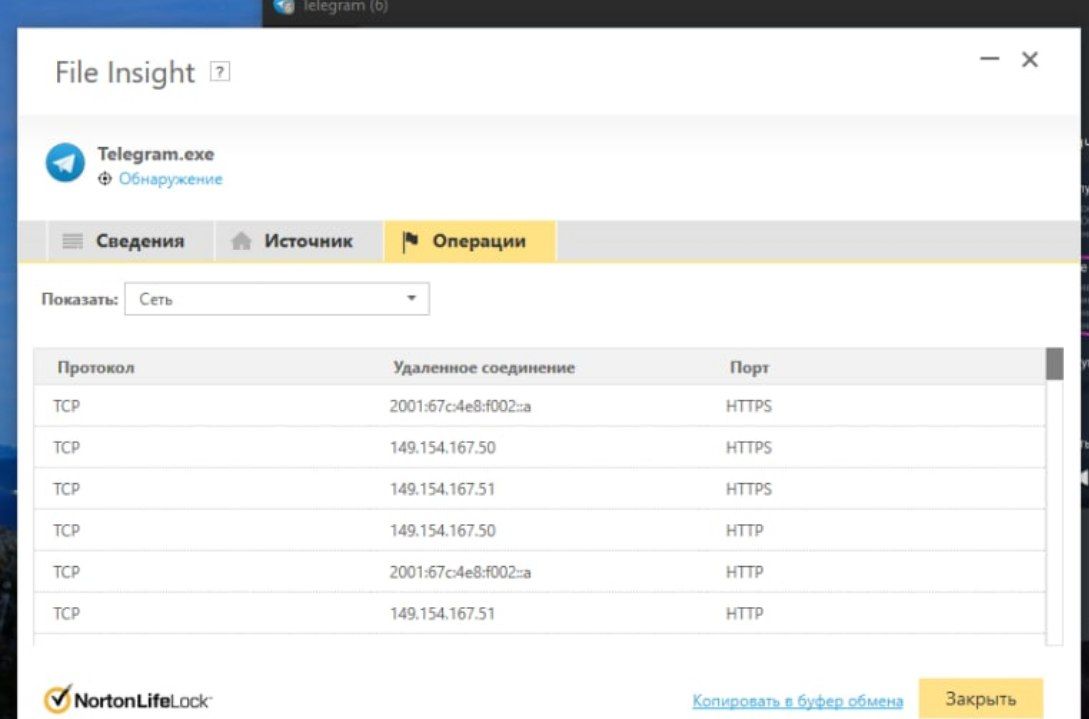Sort by the Протокол column header
Screen dimensions: 1089x719
96,367
